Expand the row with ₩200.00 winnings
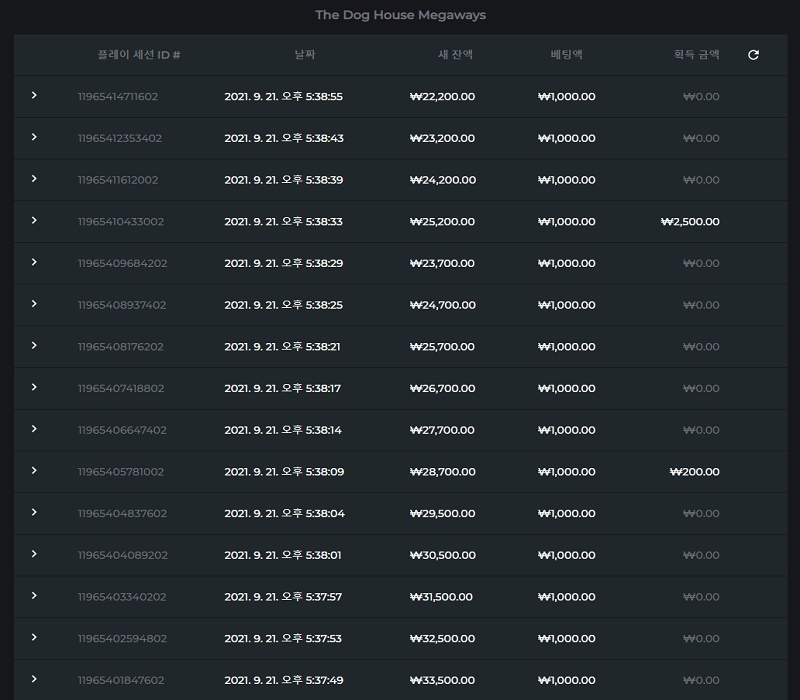Screen dimensions: 800x700 pos(34,470)
